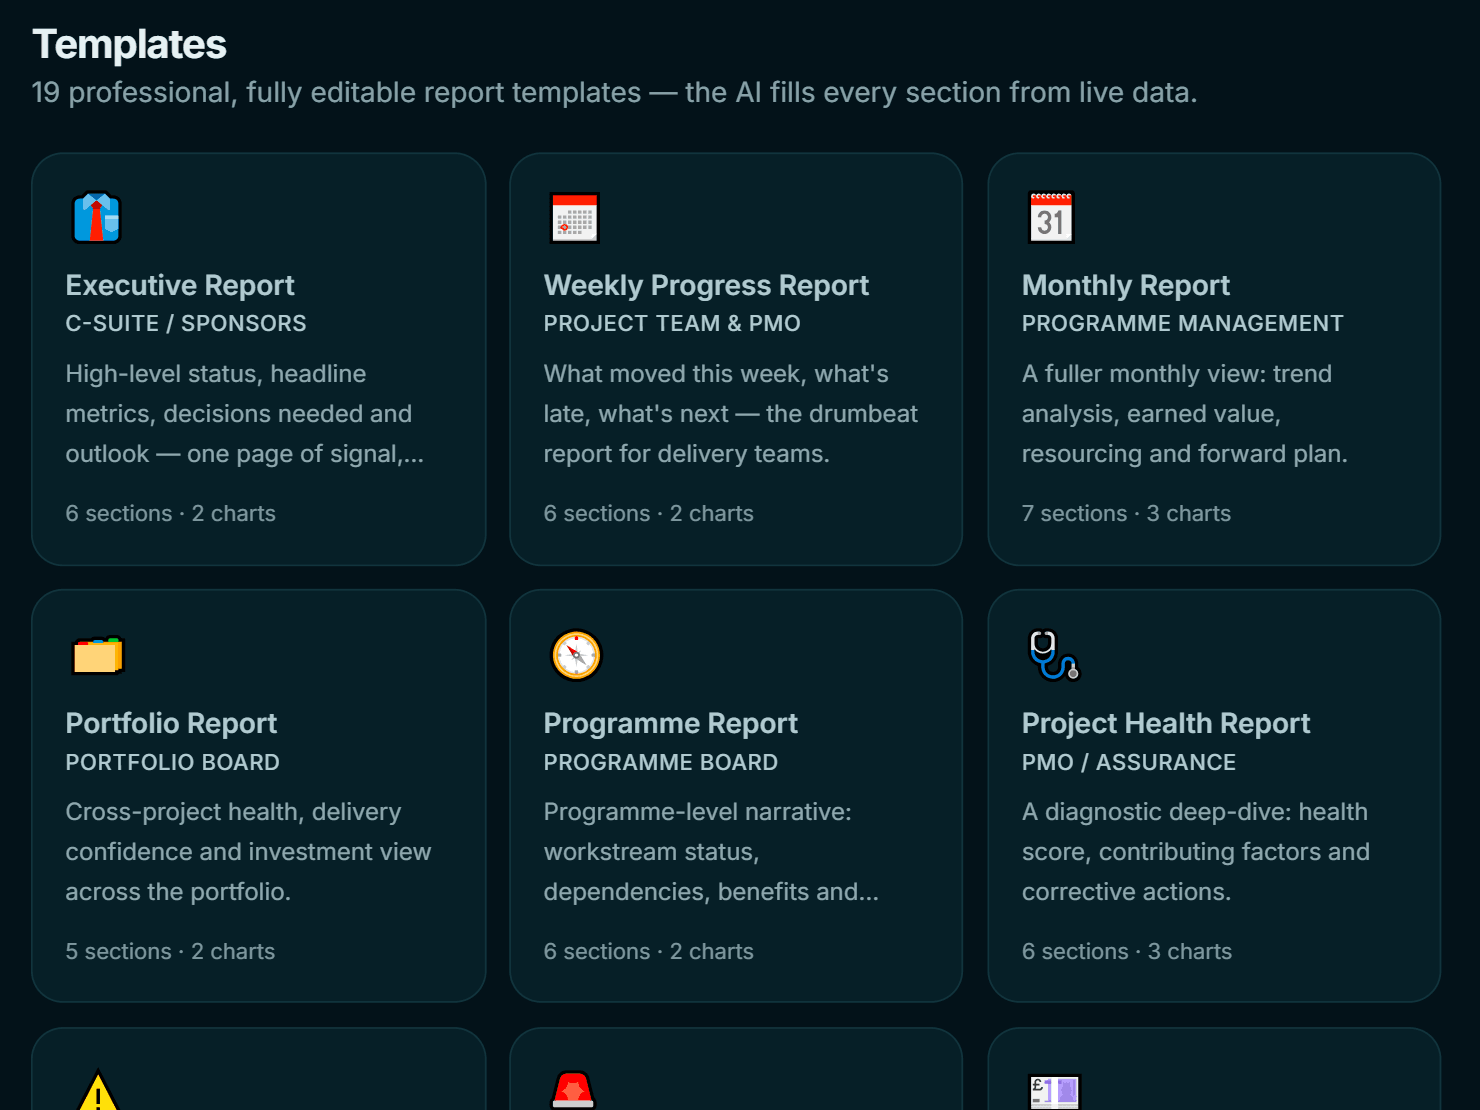Click the Programme Report compass icon

click(576, 656)
